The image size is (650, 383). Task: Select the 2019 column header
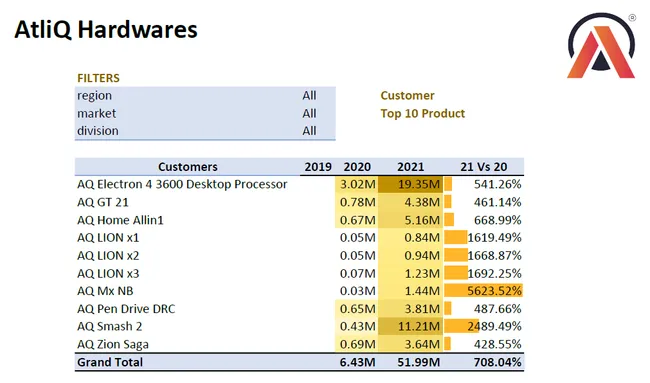(x=318, y=167)
